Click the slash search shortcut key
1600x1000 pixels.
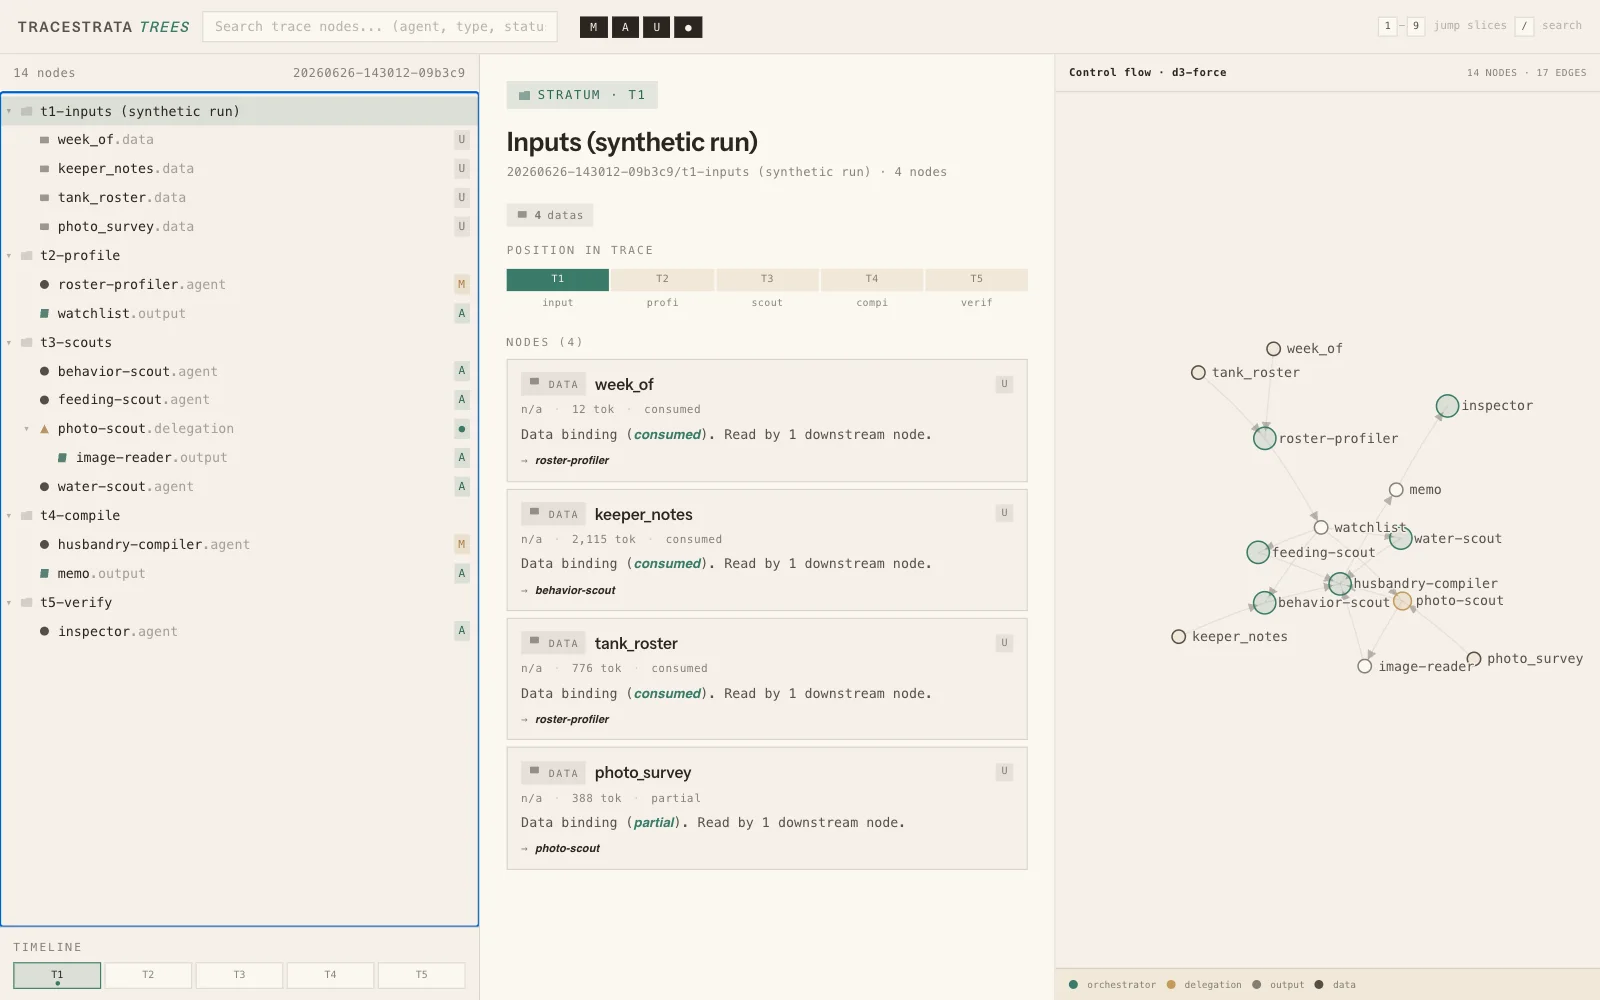click(1524, 26)
